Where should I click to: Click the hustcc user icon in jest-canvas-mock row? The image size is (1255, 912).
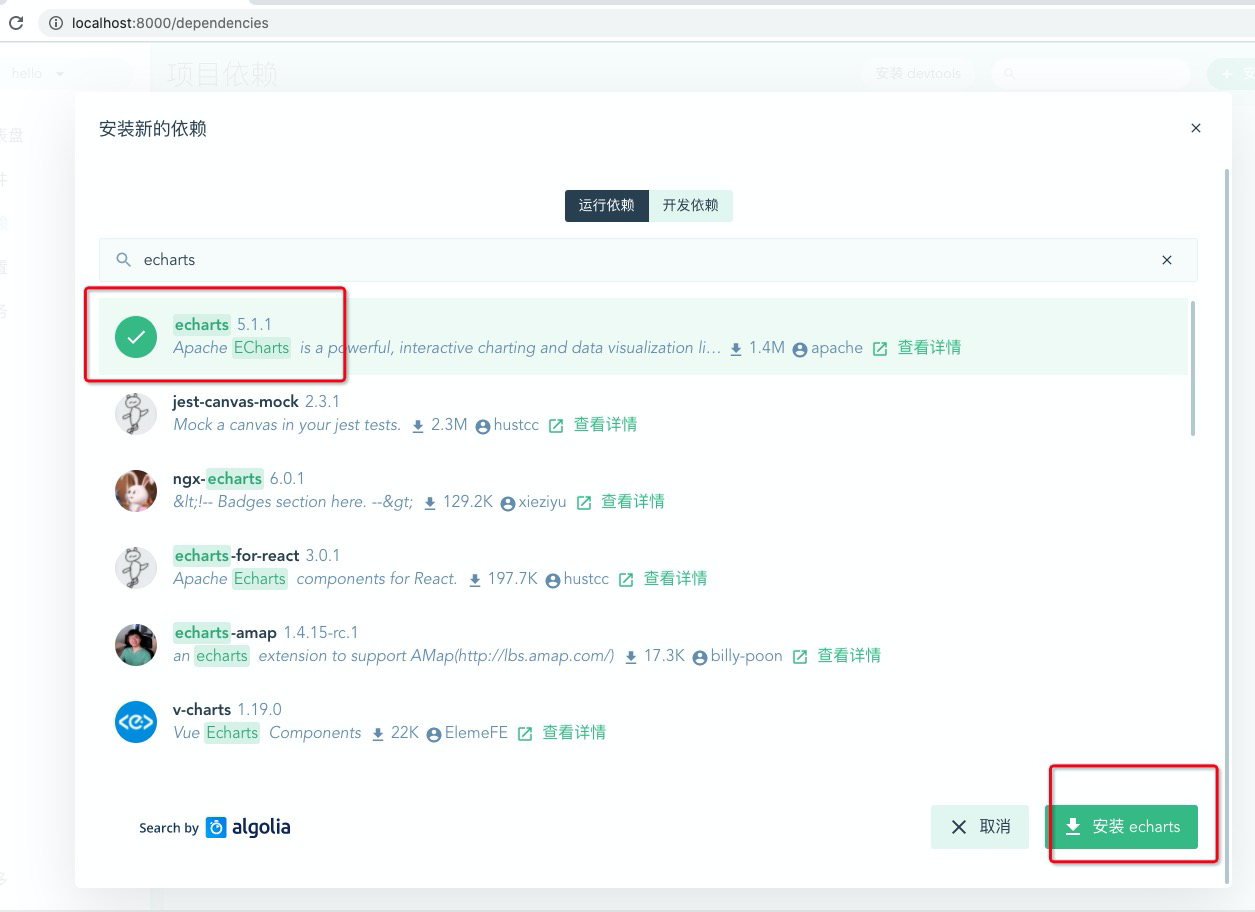(x=483, y=426)
